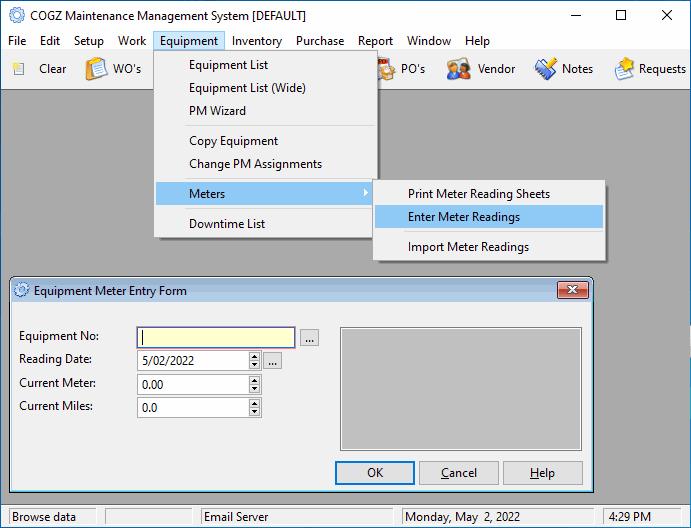Open the Purchase menu
Image resolution: width=691 pixels, height=528 pixels.
(x=320, y=41)
